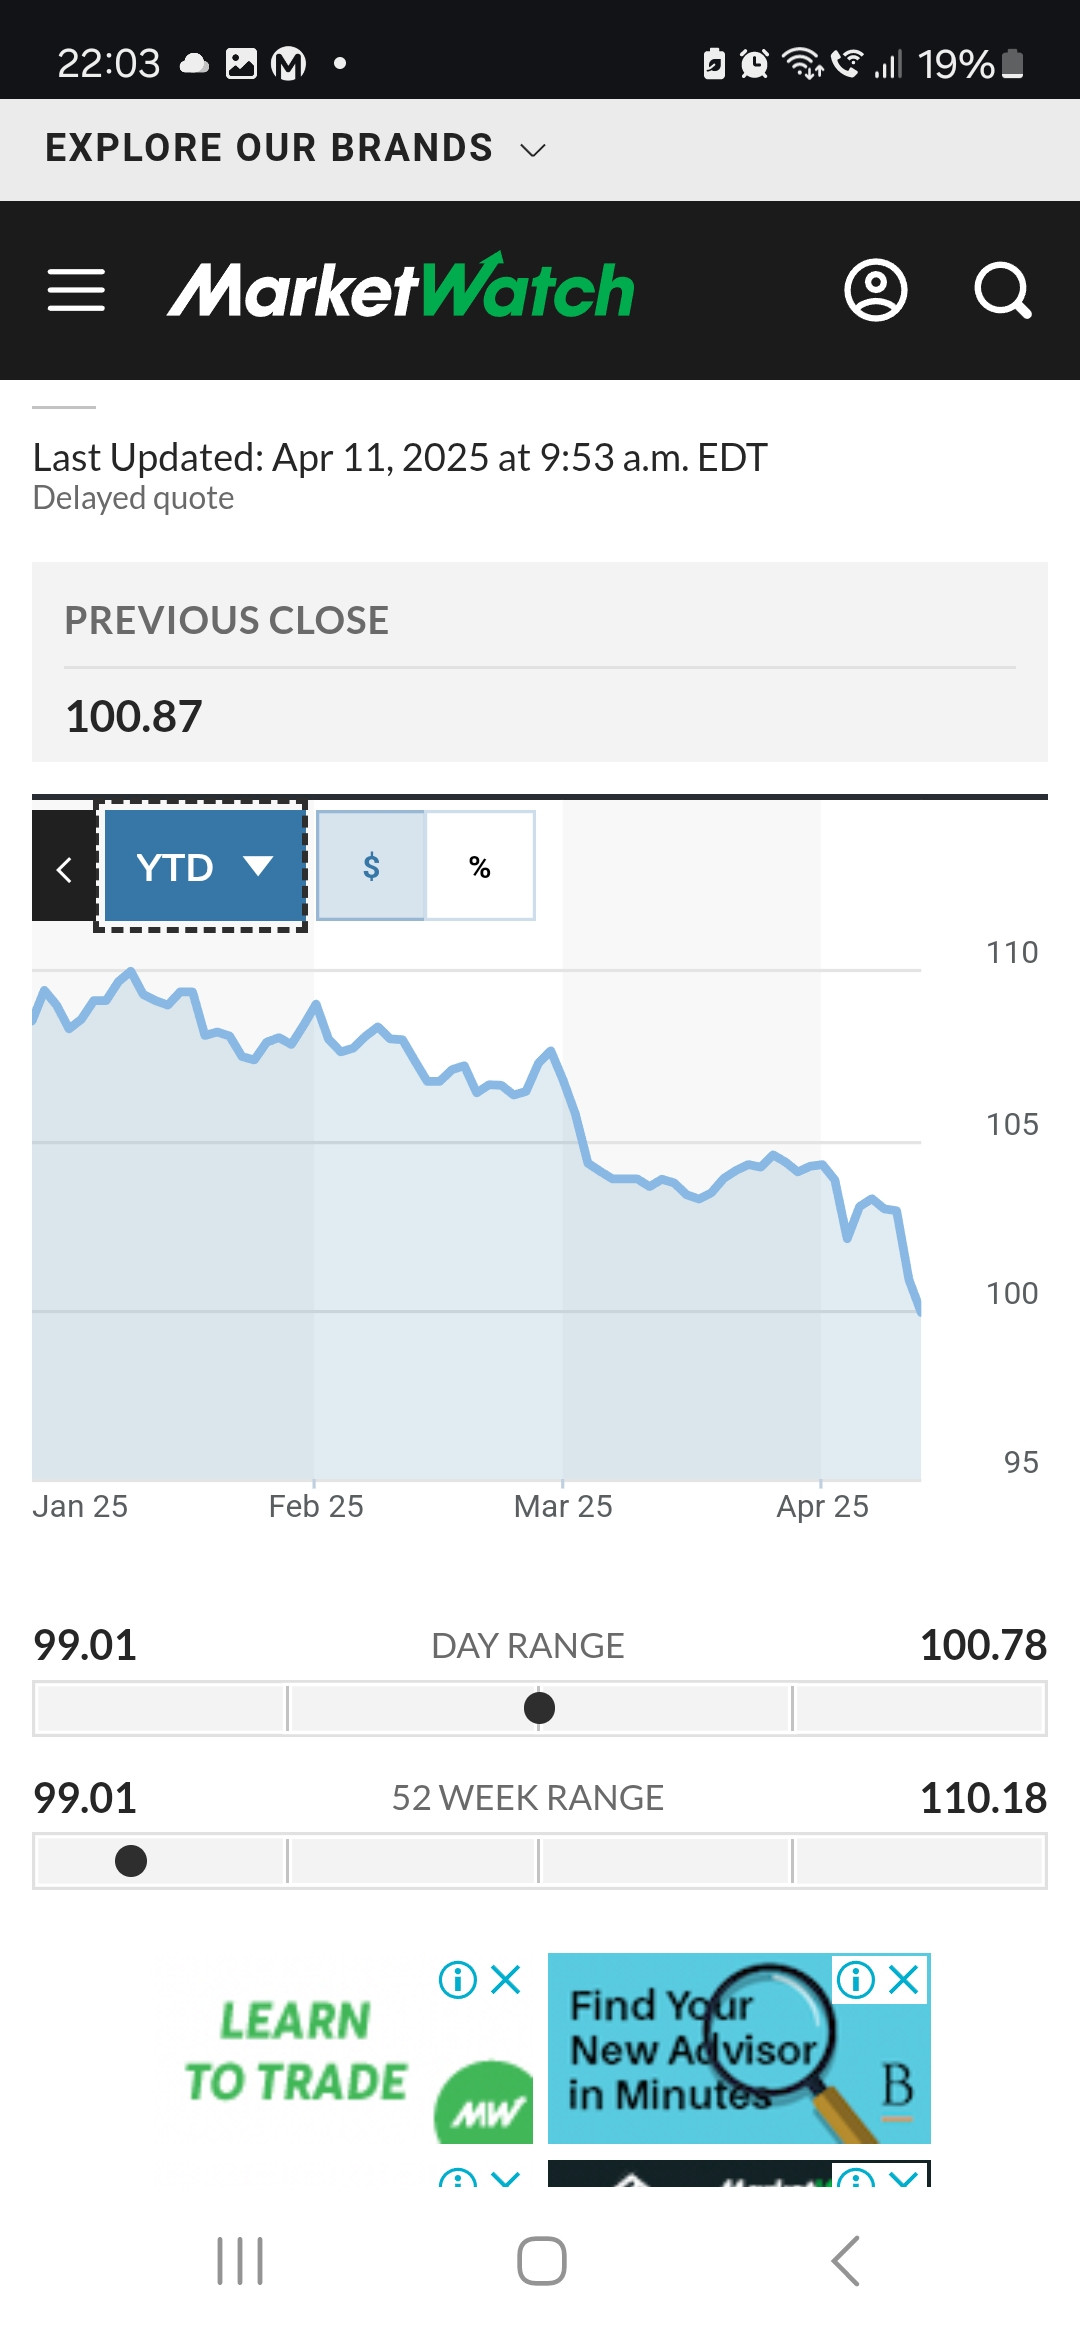
Task: Open the user account profile icon
Action: pyautogui.click(x=876, y=291)
